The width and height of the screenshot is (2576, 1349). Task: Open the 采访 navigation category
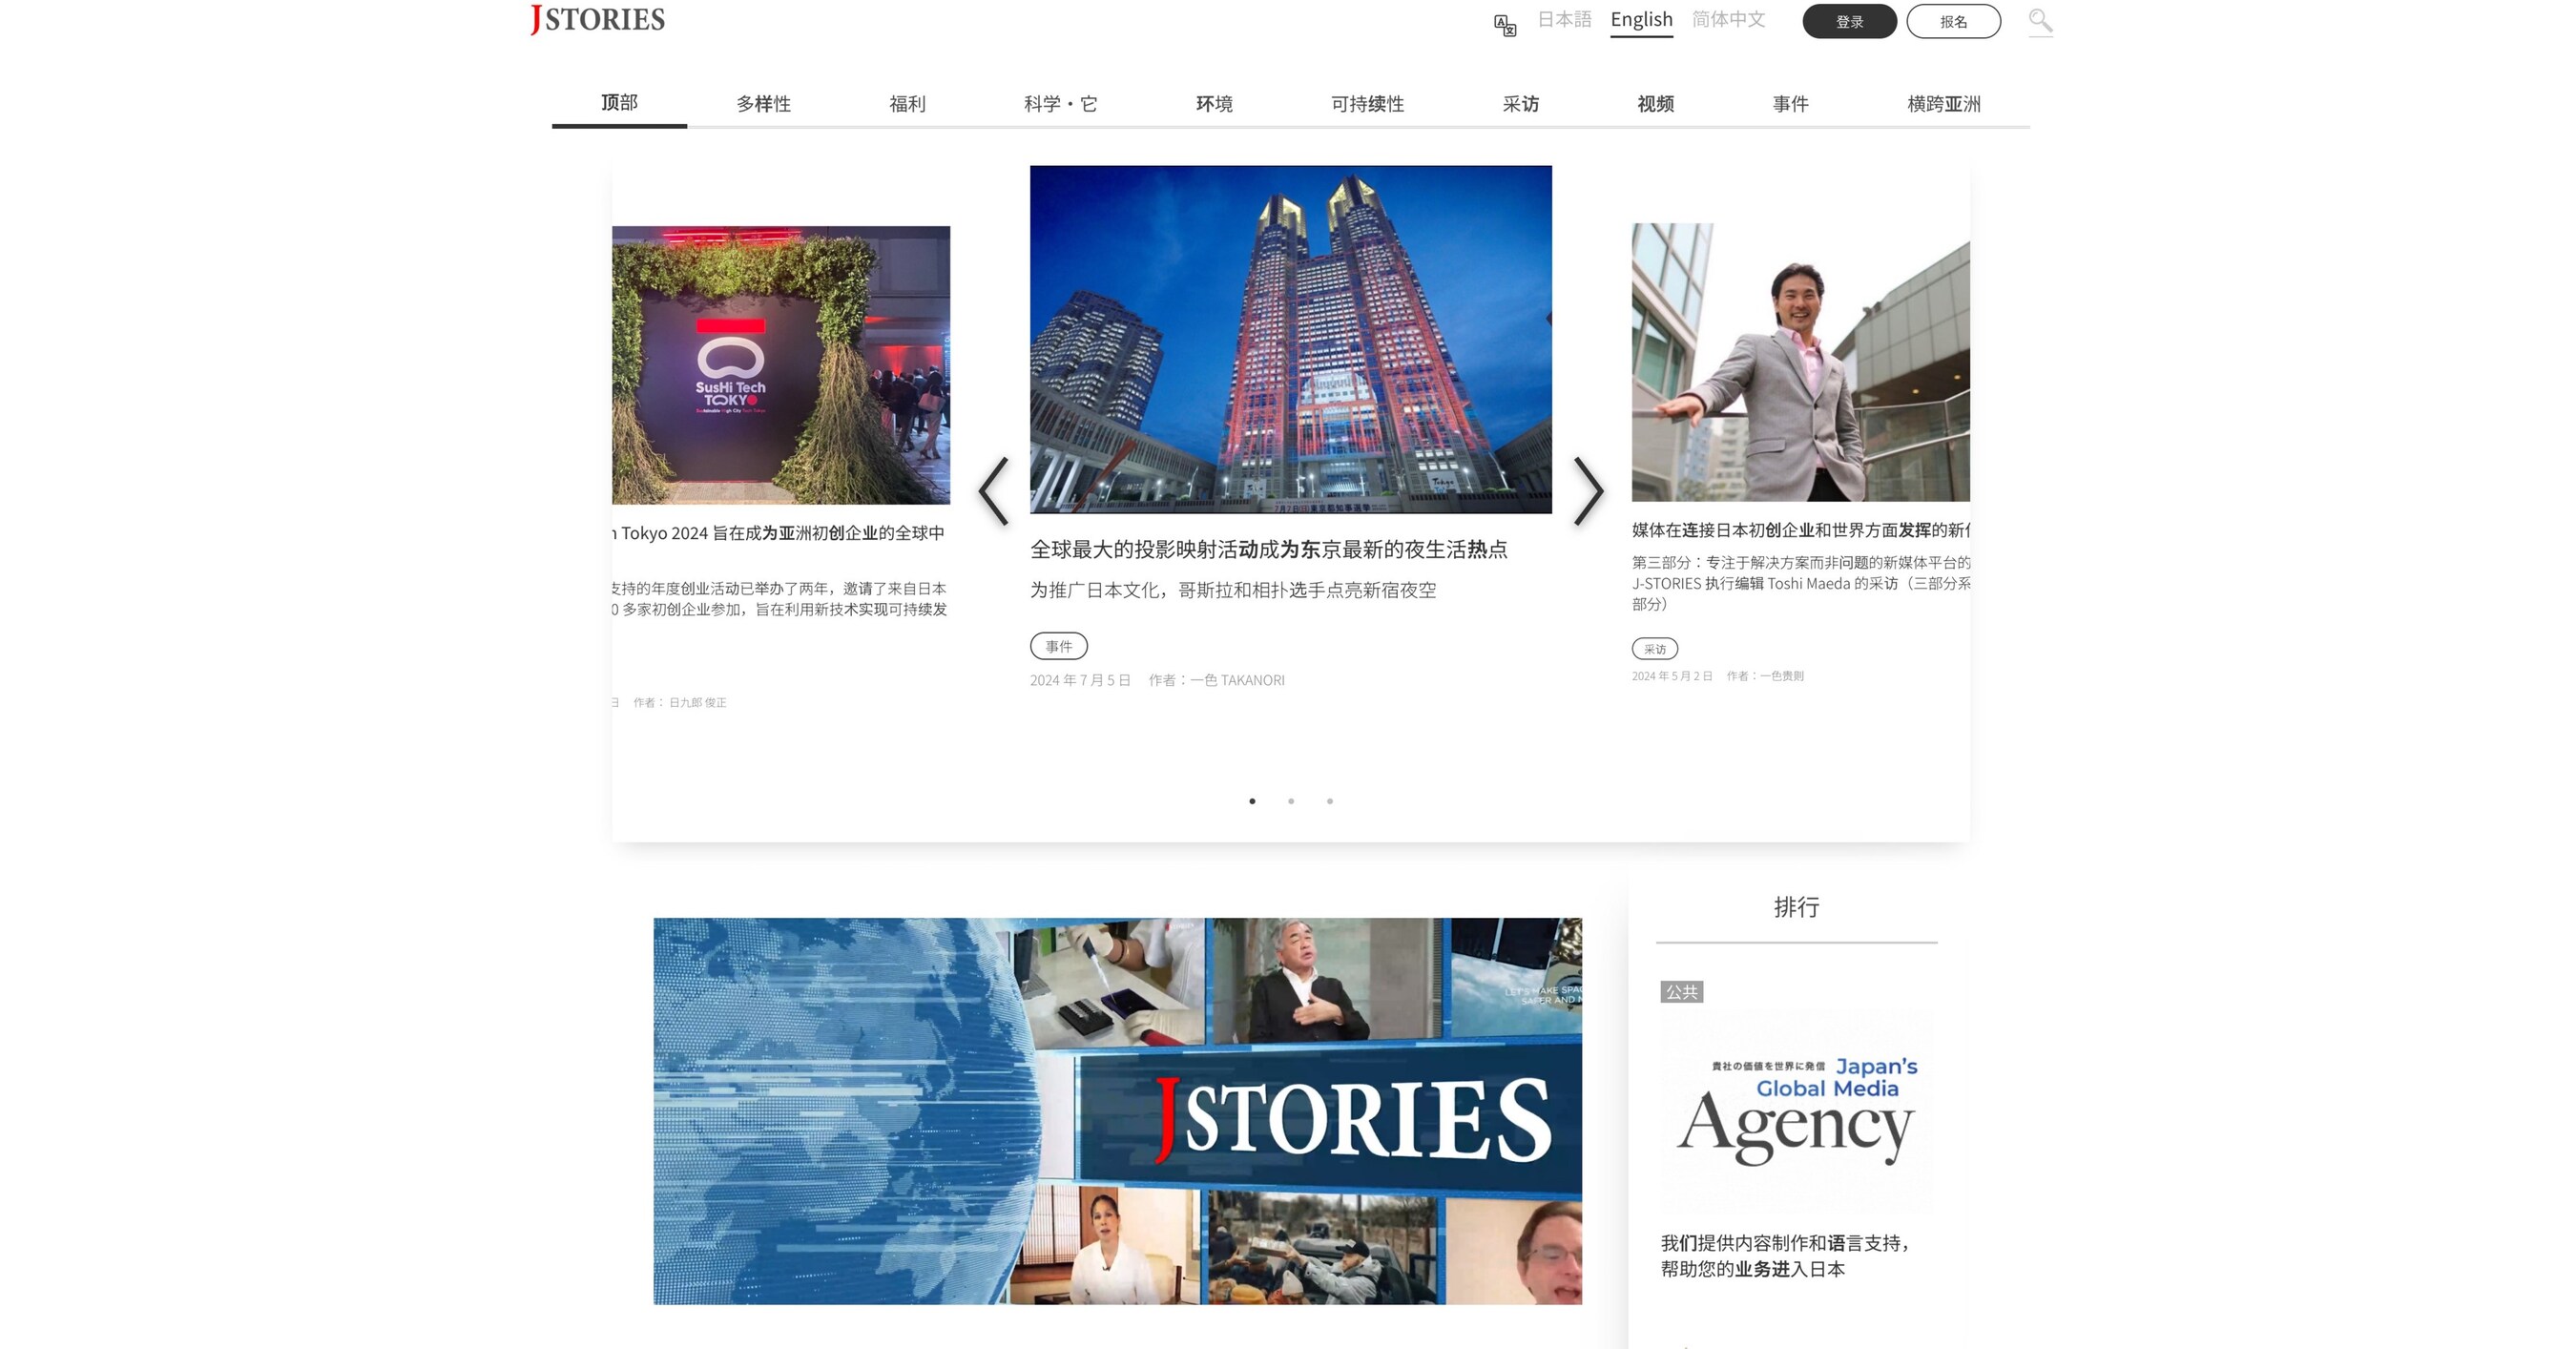[1520, 103]
